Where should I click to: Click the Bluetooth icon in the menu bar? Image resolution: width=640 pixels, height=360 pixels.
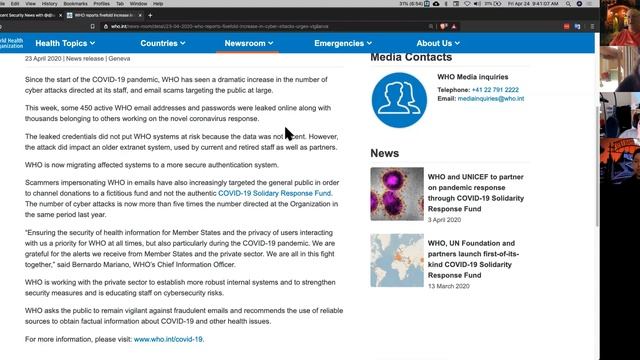(446, 4)
